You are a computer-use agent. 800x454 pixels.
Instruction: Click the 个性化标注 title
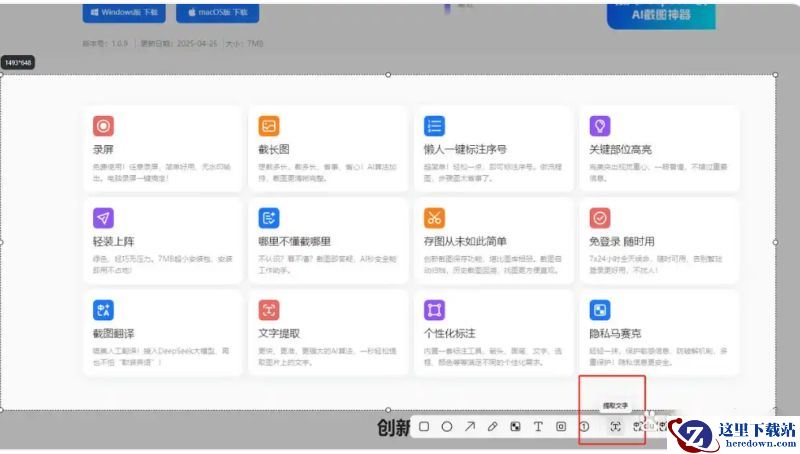[x=449, y=334]
